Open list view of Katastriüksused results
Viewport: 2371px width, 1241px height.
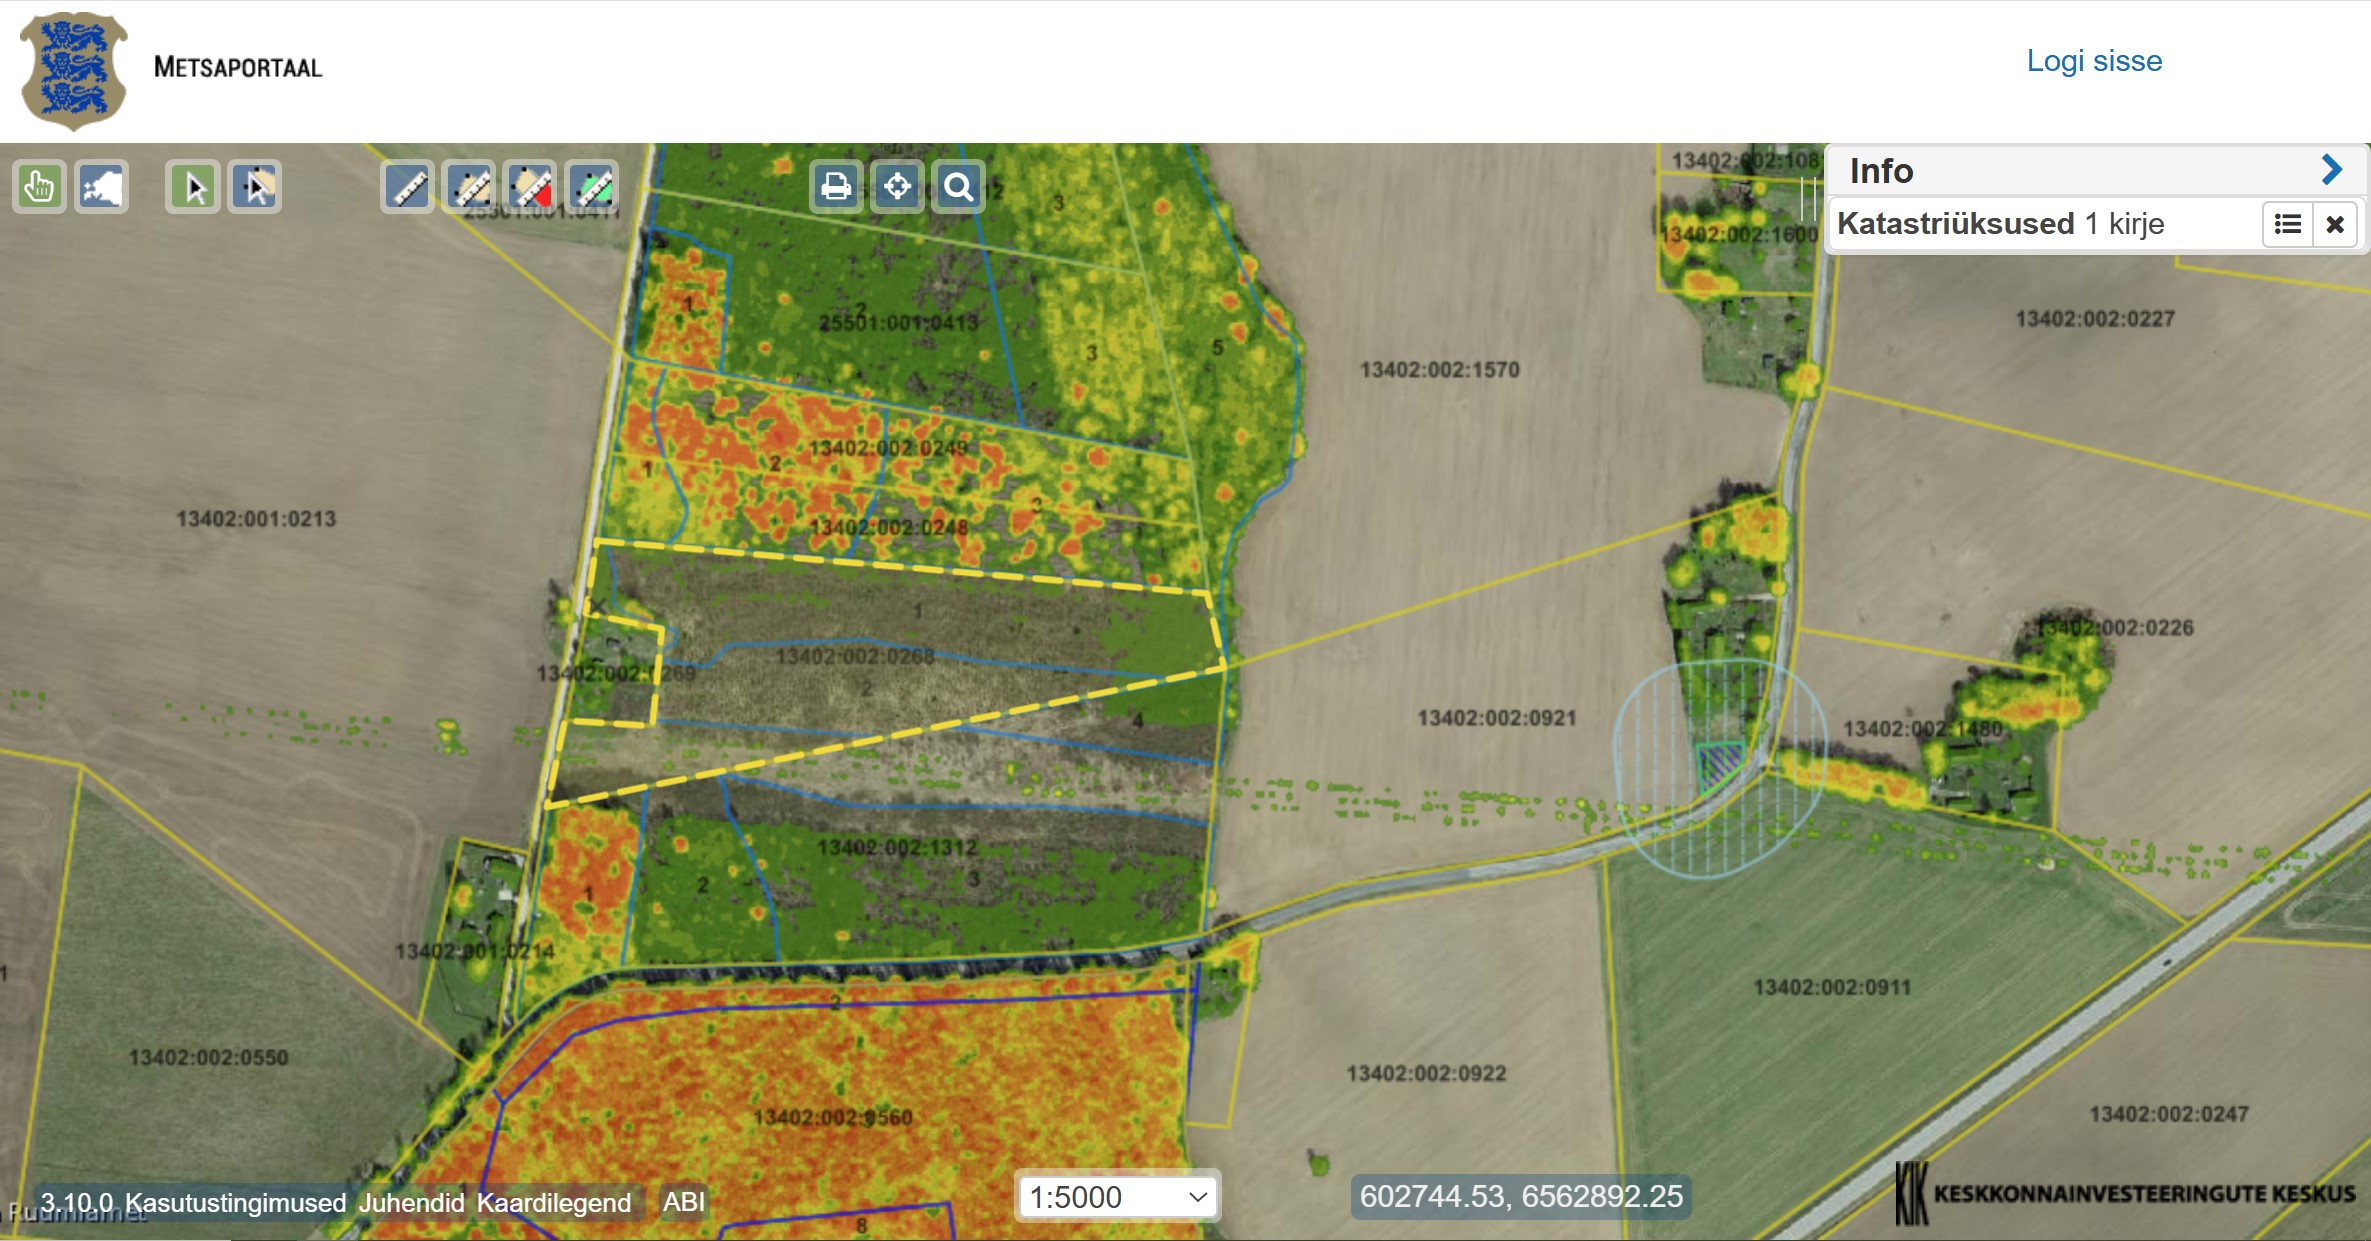click(x=2288, y=224)
